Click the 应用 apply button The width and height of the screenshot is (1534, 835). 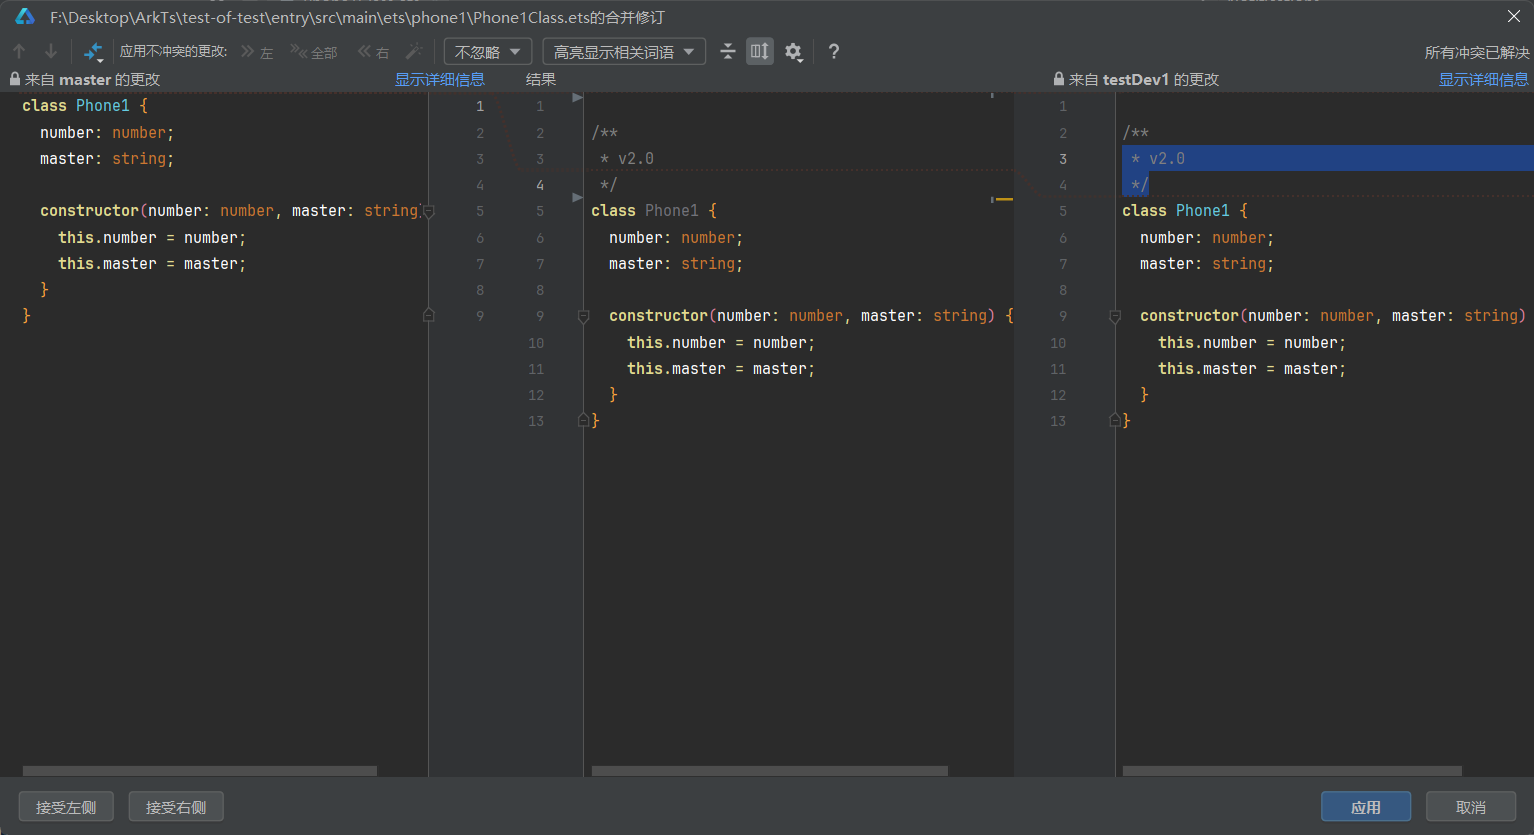1366,807
